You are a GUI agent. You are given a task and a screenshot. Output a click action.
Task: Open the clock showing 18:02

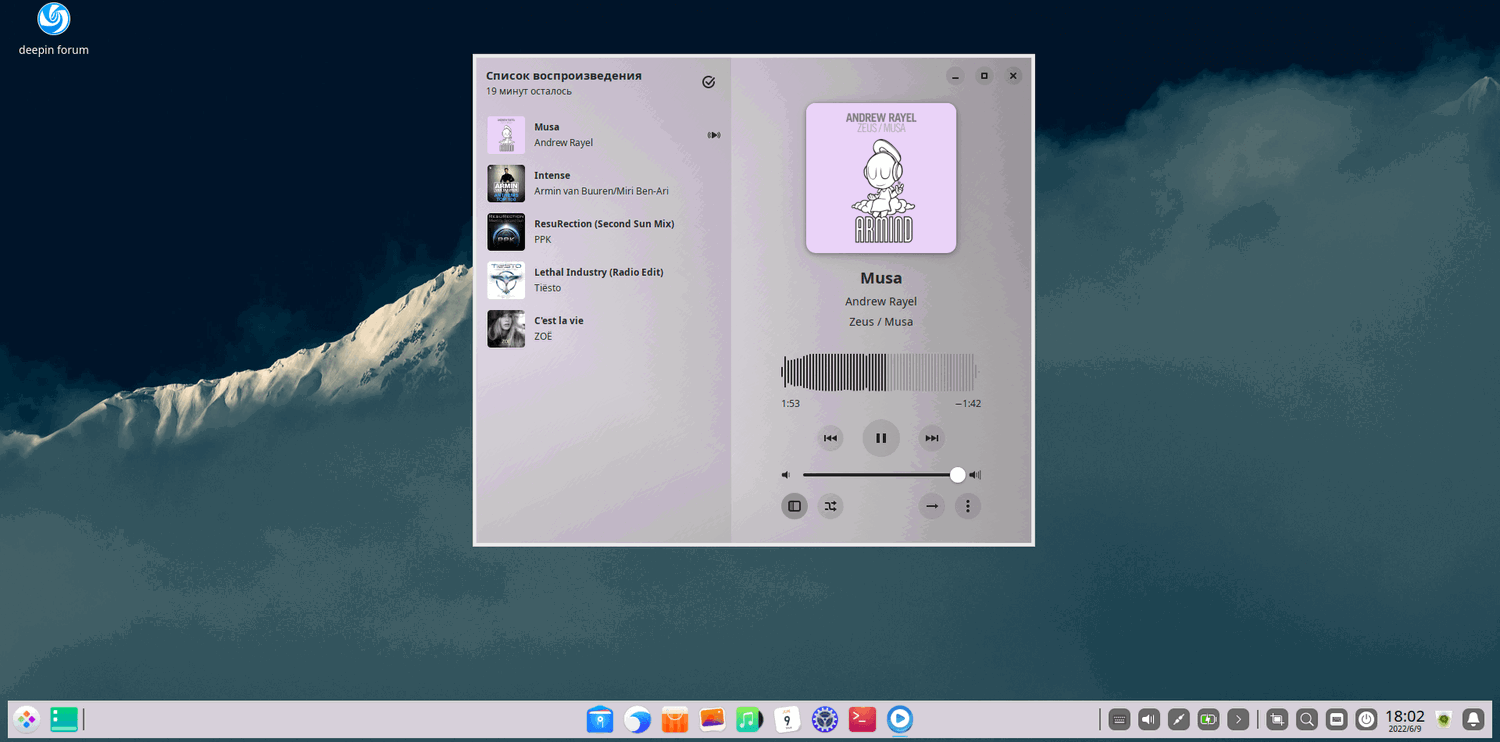(1405, 720)
